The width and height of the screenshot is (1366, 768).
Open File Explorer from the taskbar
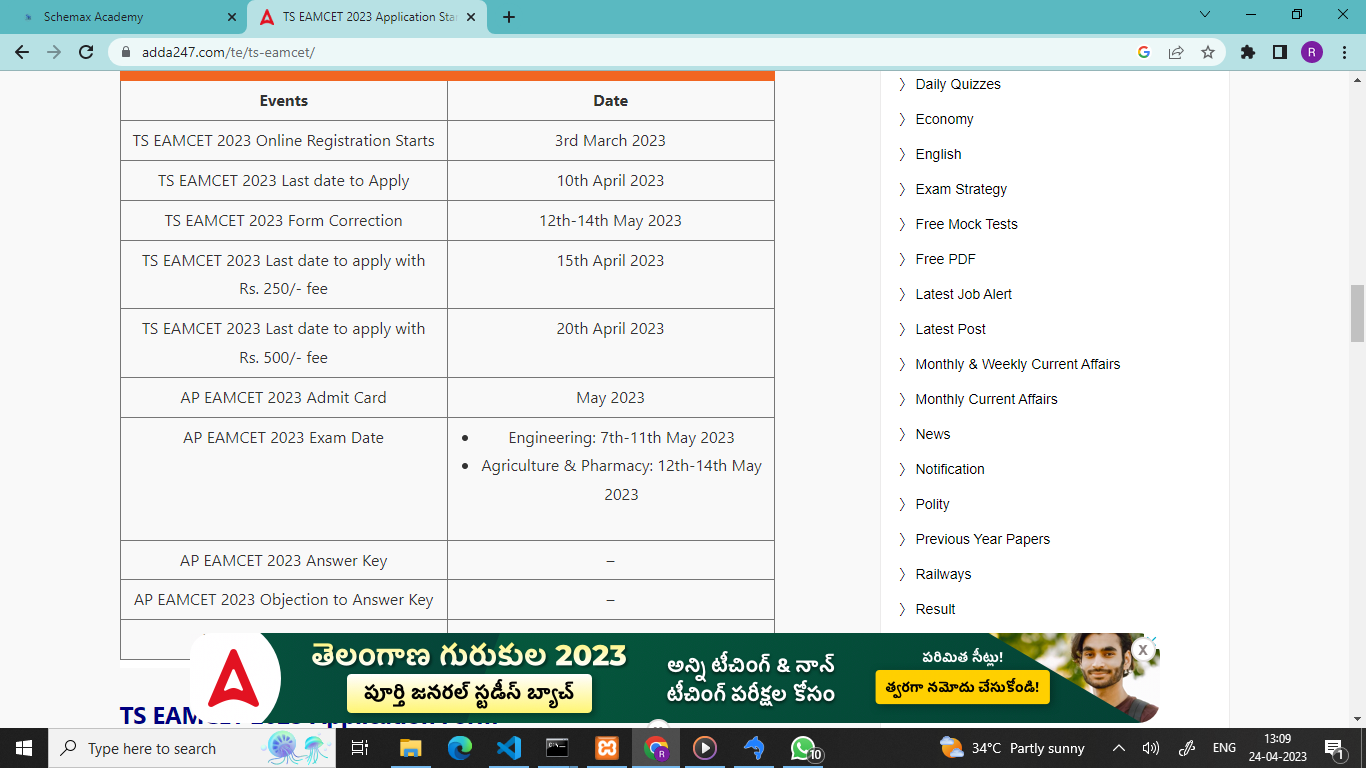(410, 748)
